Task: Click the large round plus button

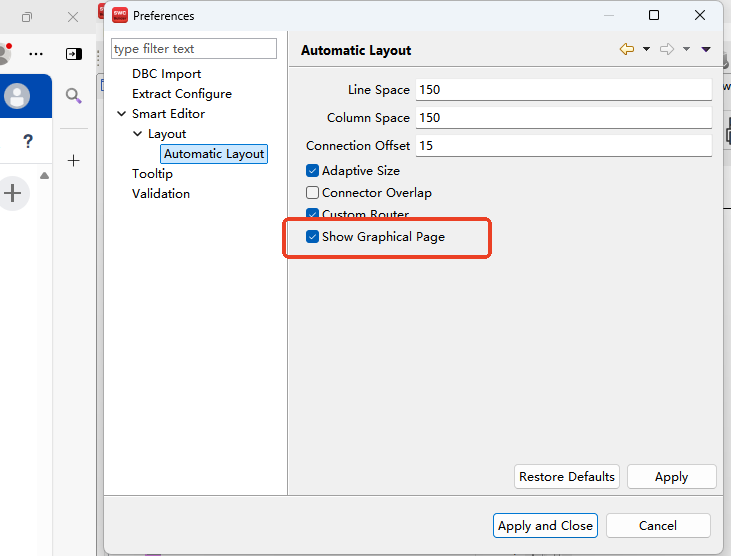Action: 13,193
